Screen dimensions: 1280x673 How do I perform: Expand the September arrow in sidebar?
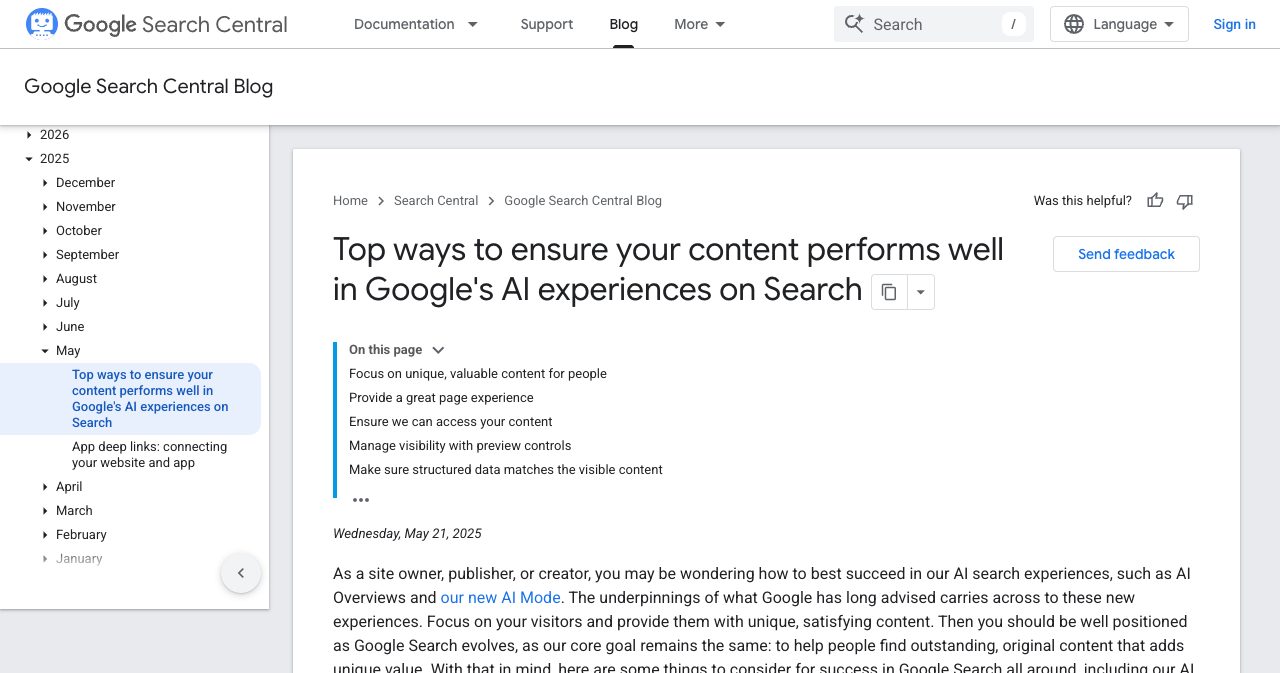point(45,255)
